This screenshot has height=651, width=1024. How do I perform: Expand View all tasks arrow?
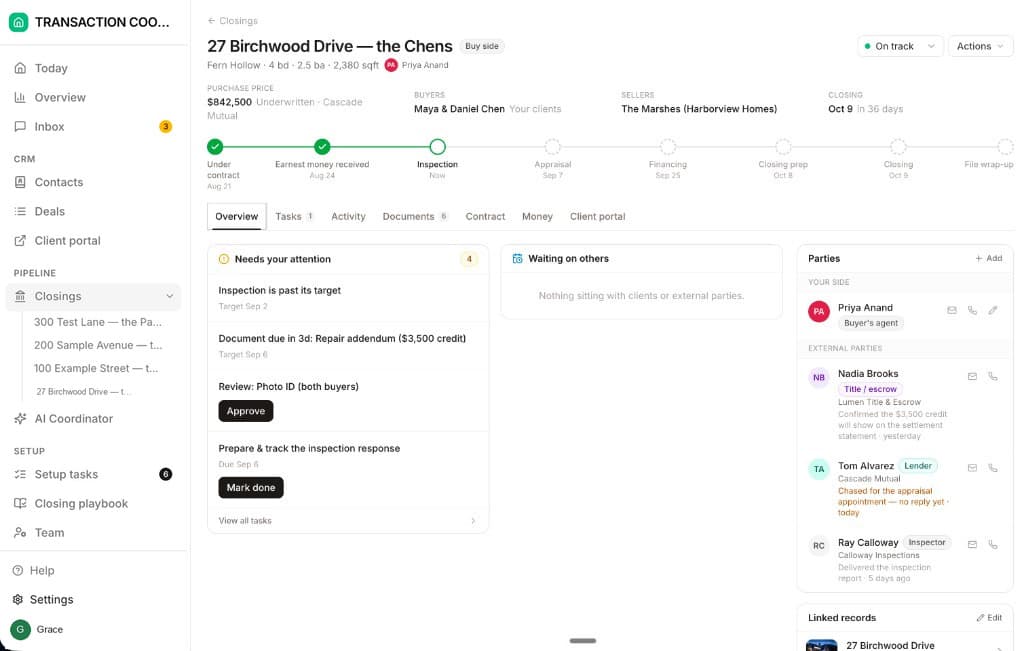tap(473, 520)
